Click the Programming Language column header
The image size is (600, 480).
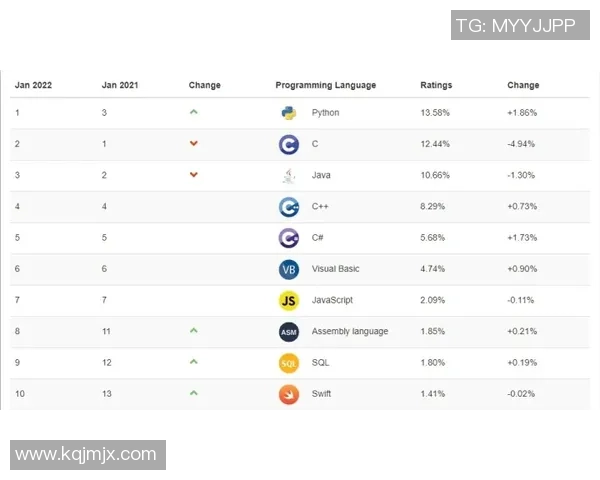(x=325, y=86)
